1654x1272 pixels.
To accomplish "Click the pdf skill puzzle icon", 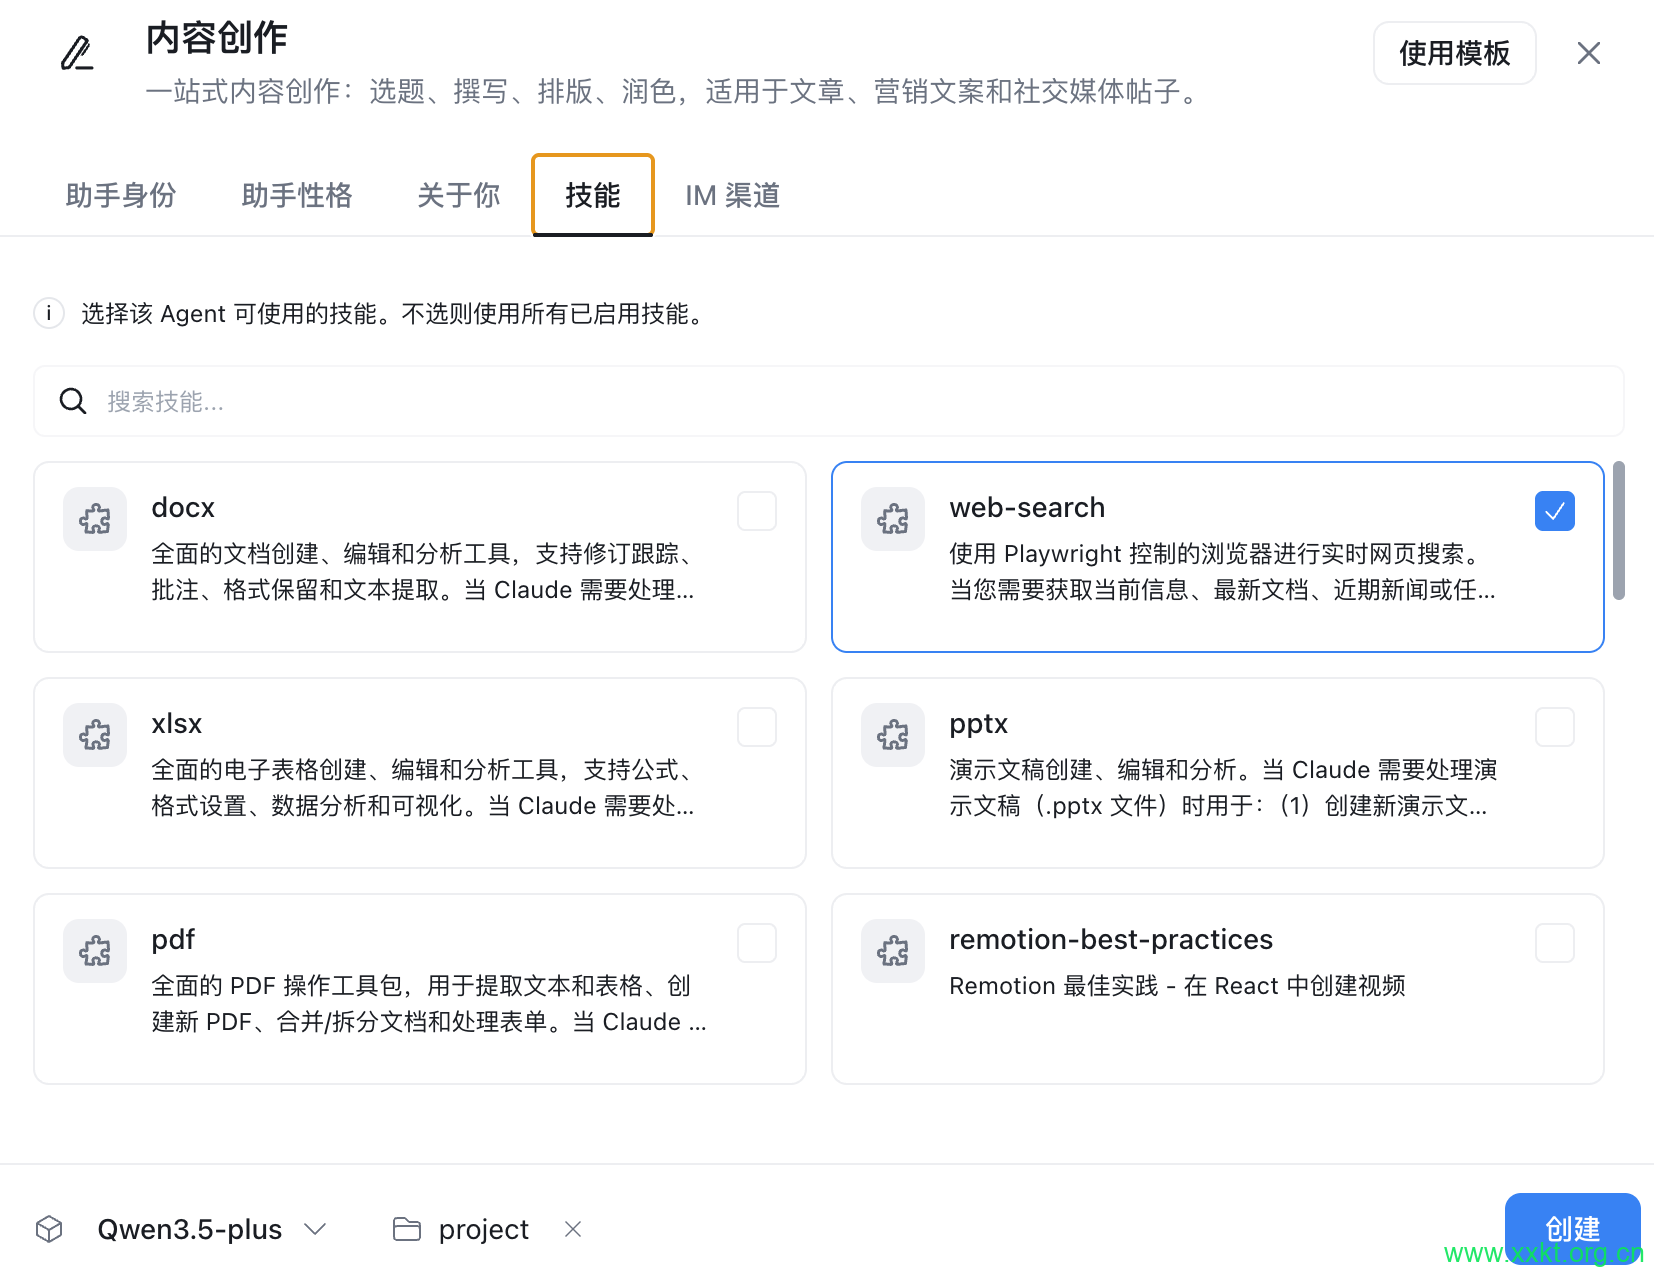I will [95, 951].
